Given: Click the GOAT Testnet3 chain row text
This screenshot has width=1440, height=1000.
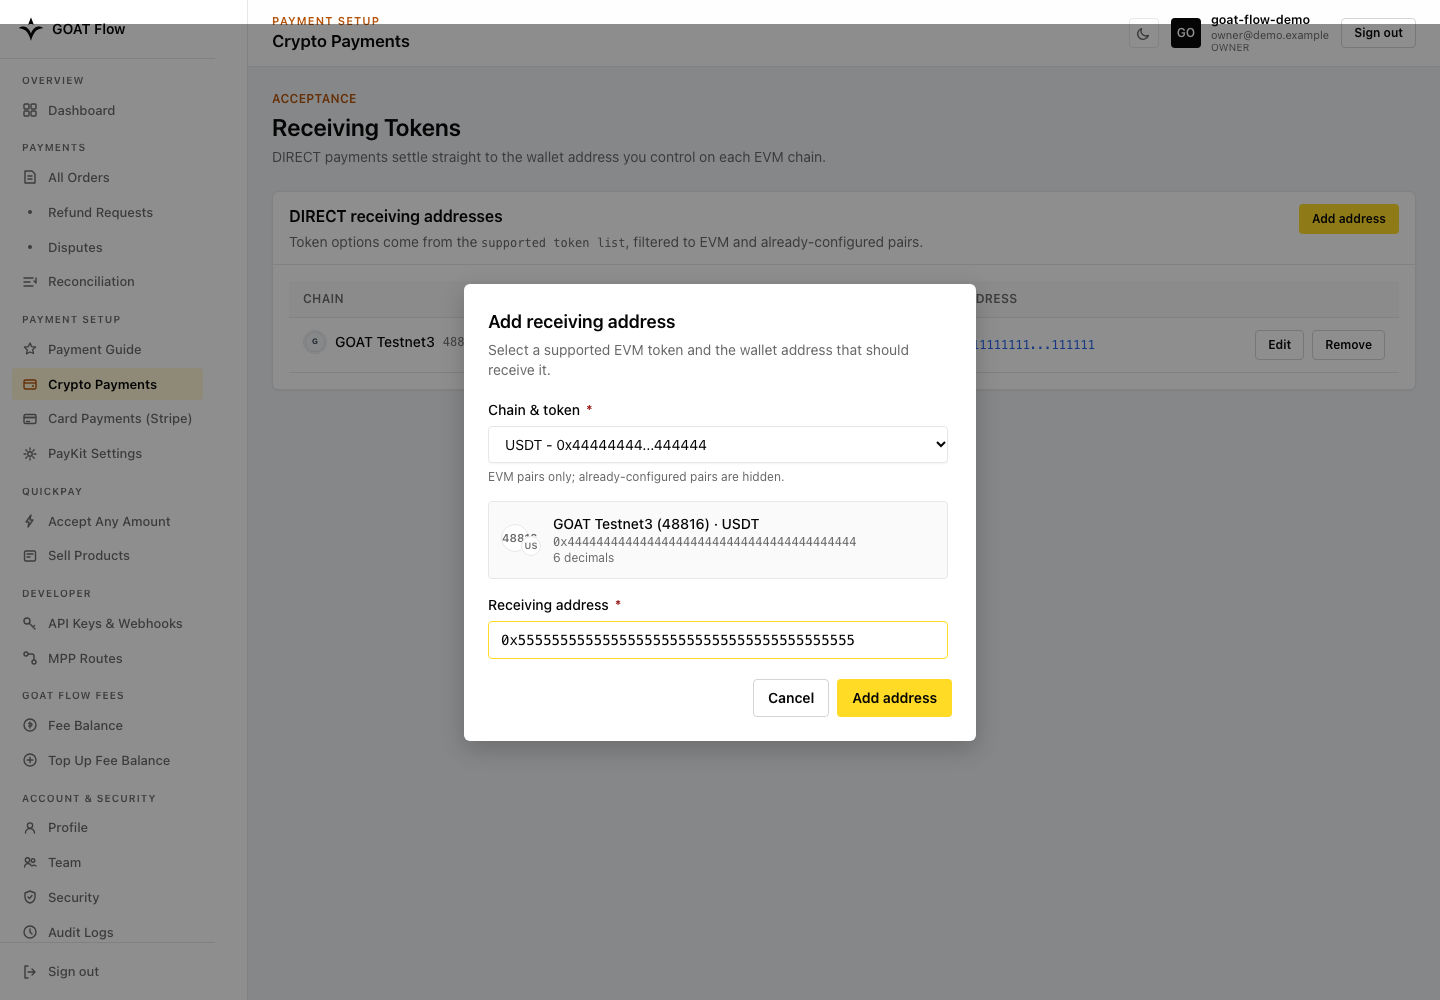Looking at the screenshot, I should click(385, 342).
